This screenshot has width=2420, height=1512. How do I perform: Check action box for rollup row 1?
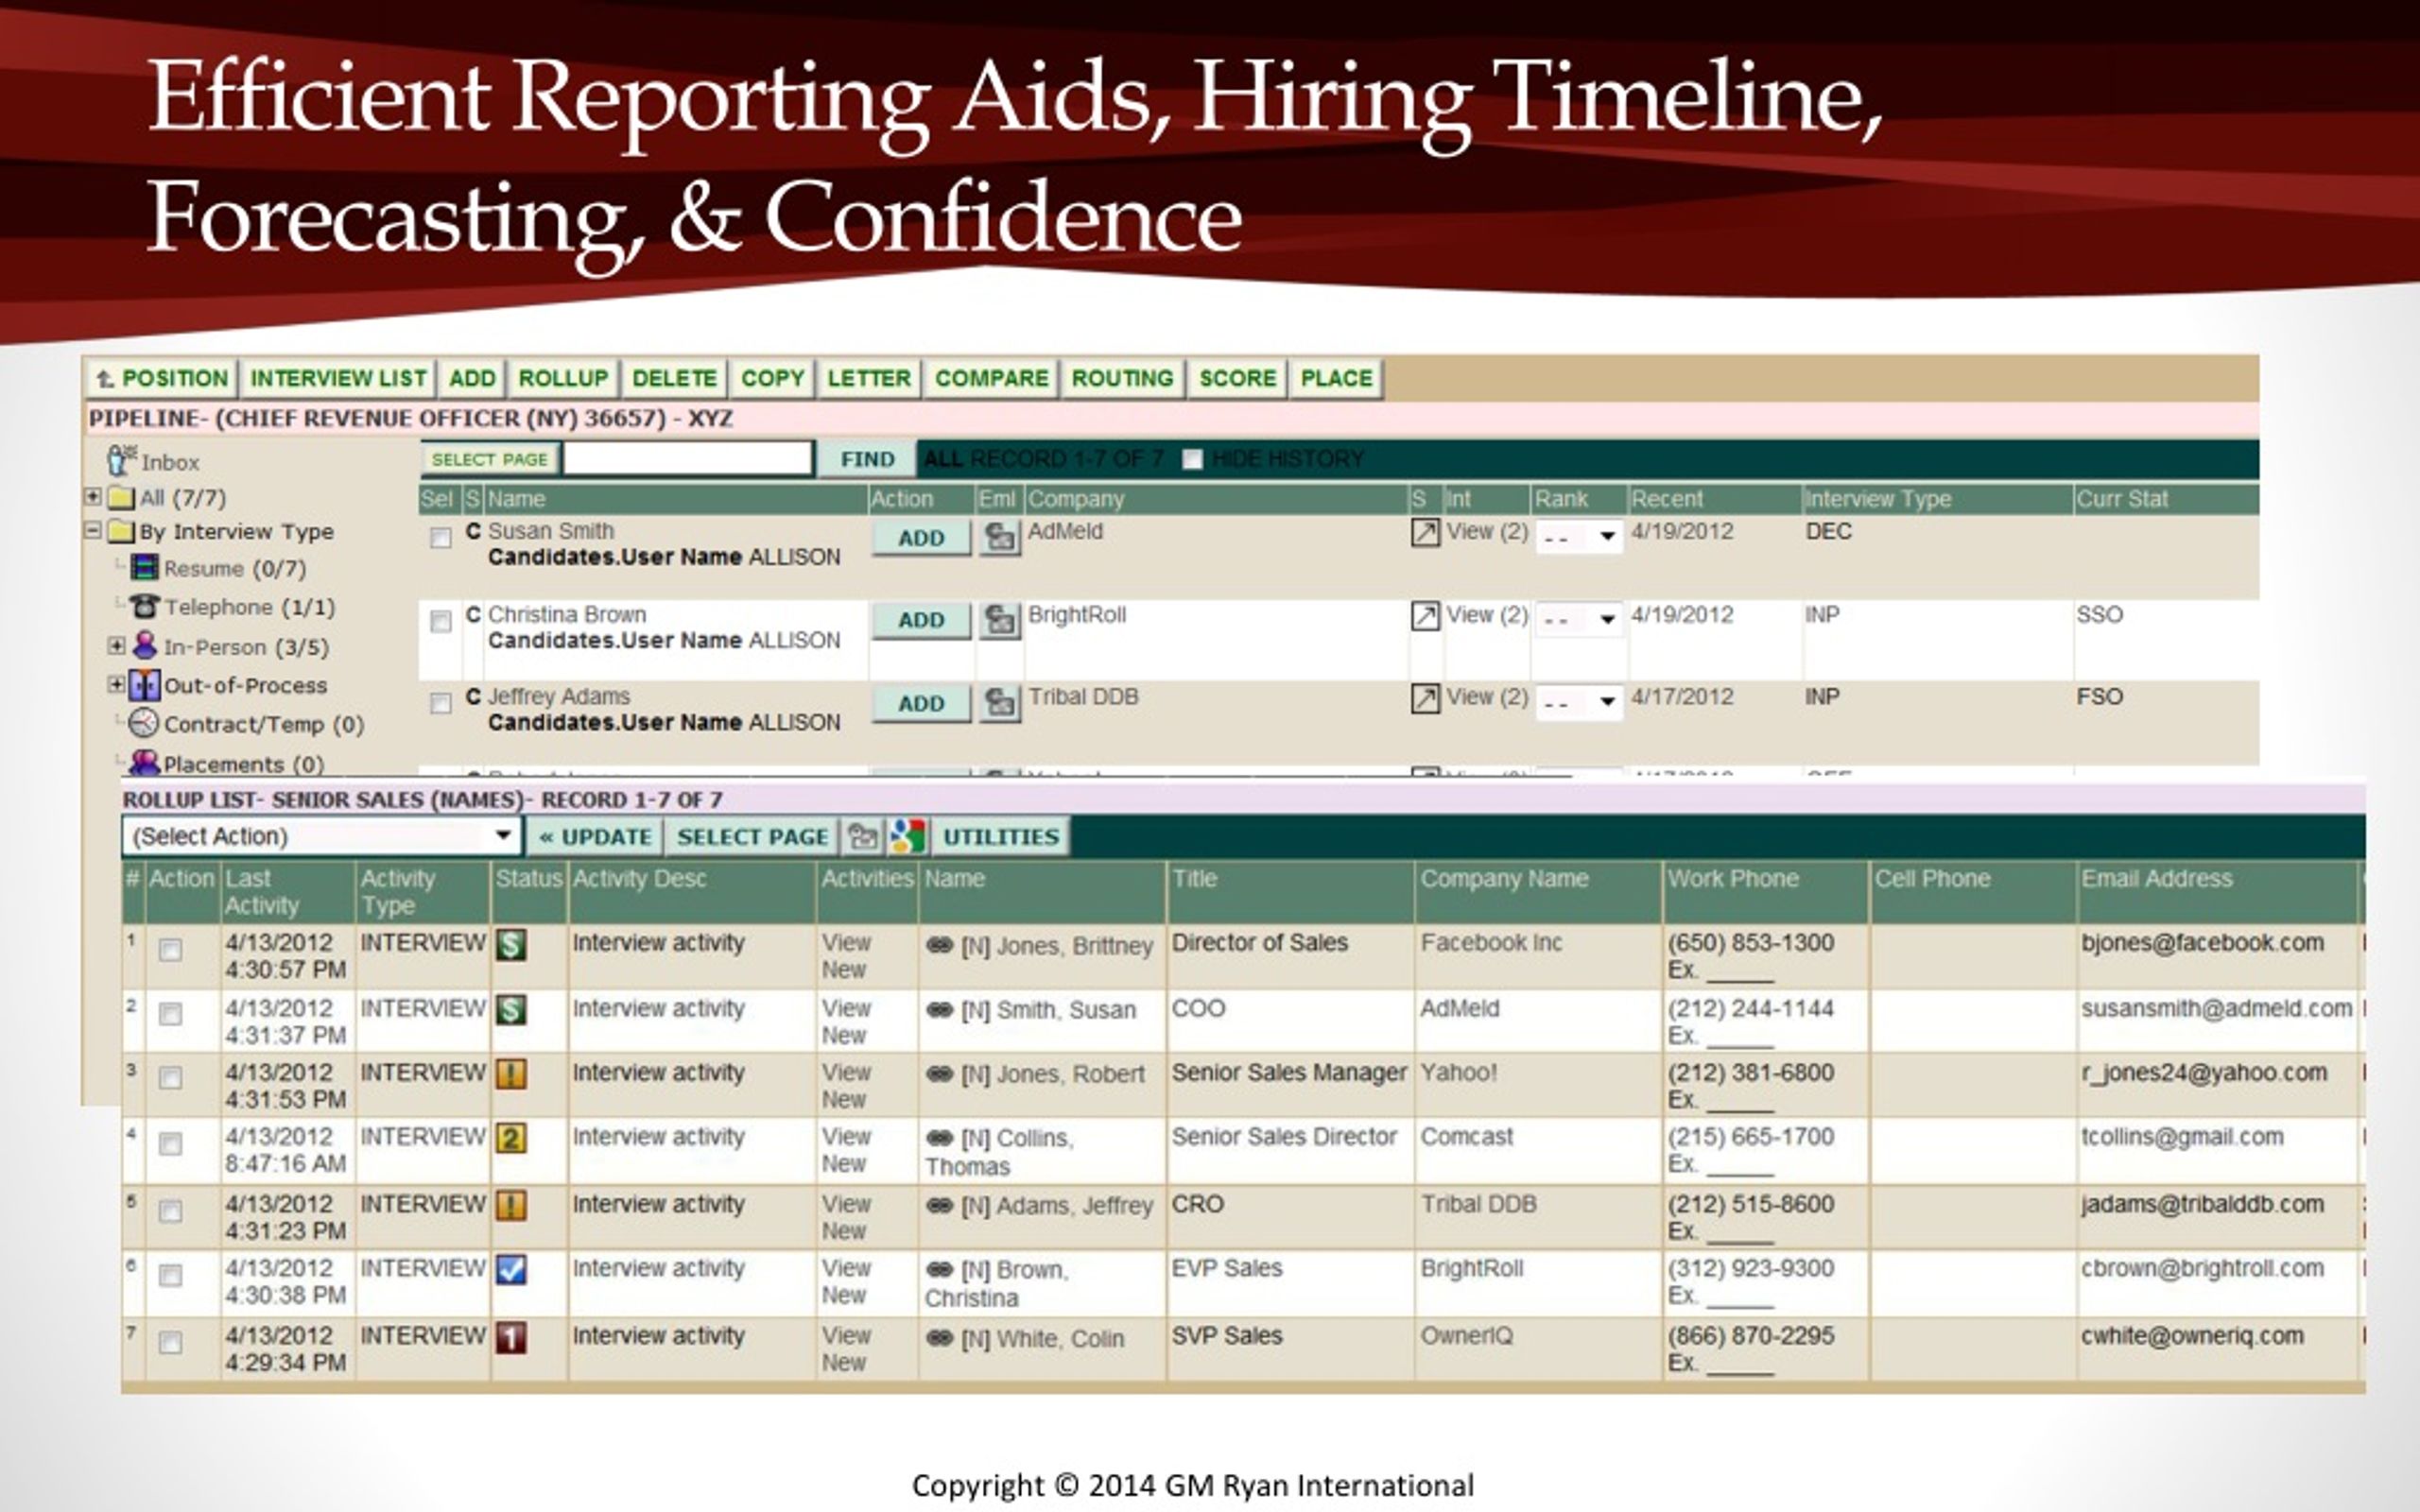tap(171, 949)
